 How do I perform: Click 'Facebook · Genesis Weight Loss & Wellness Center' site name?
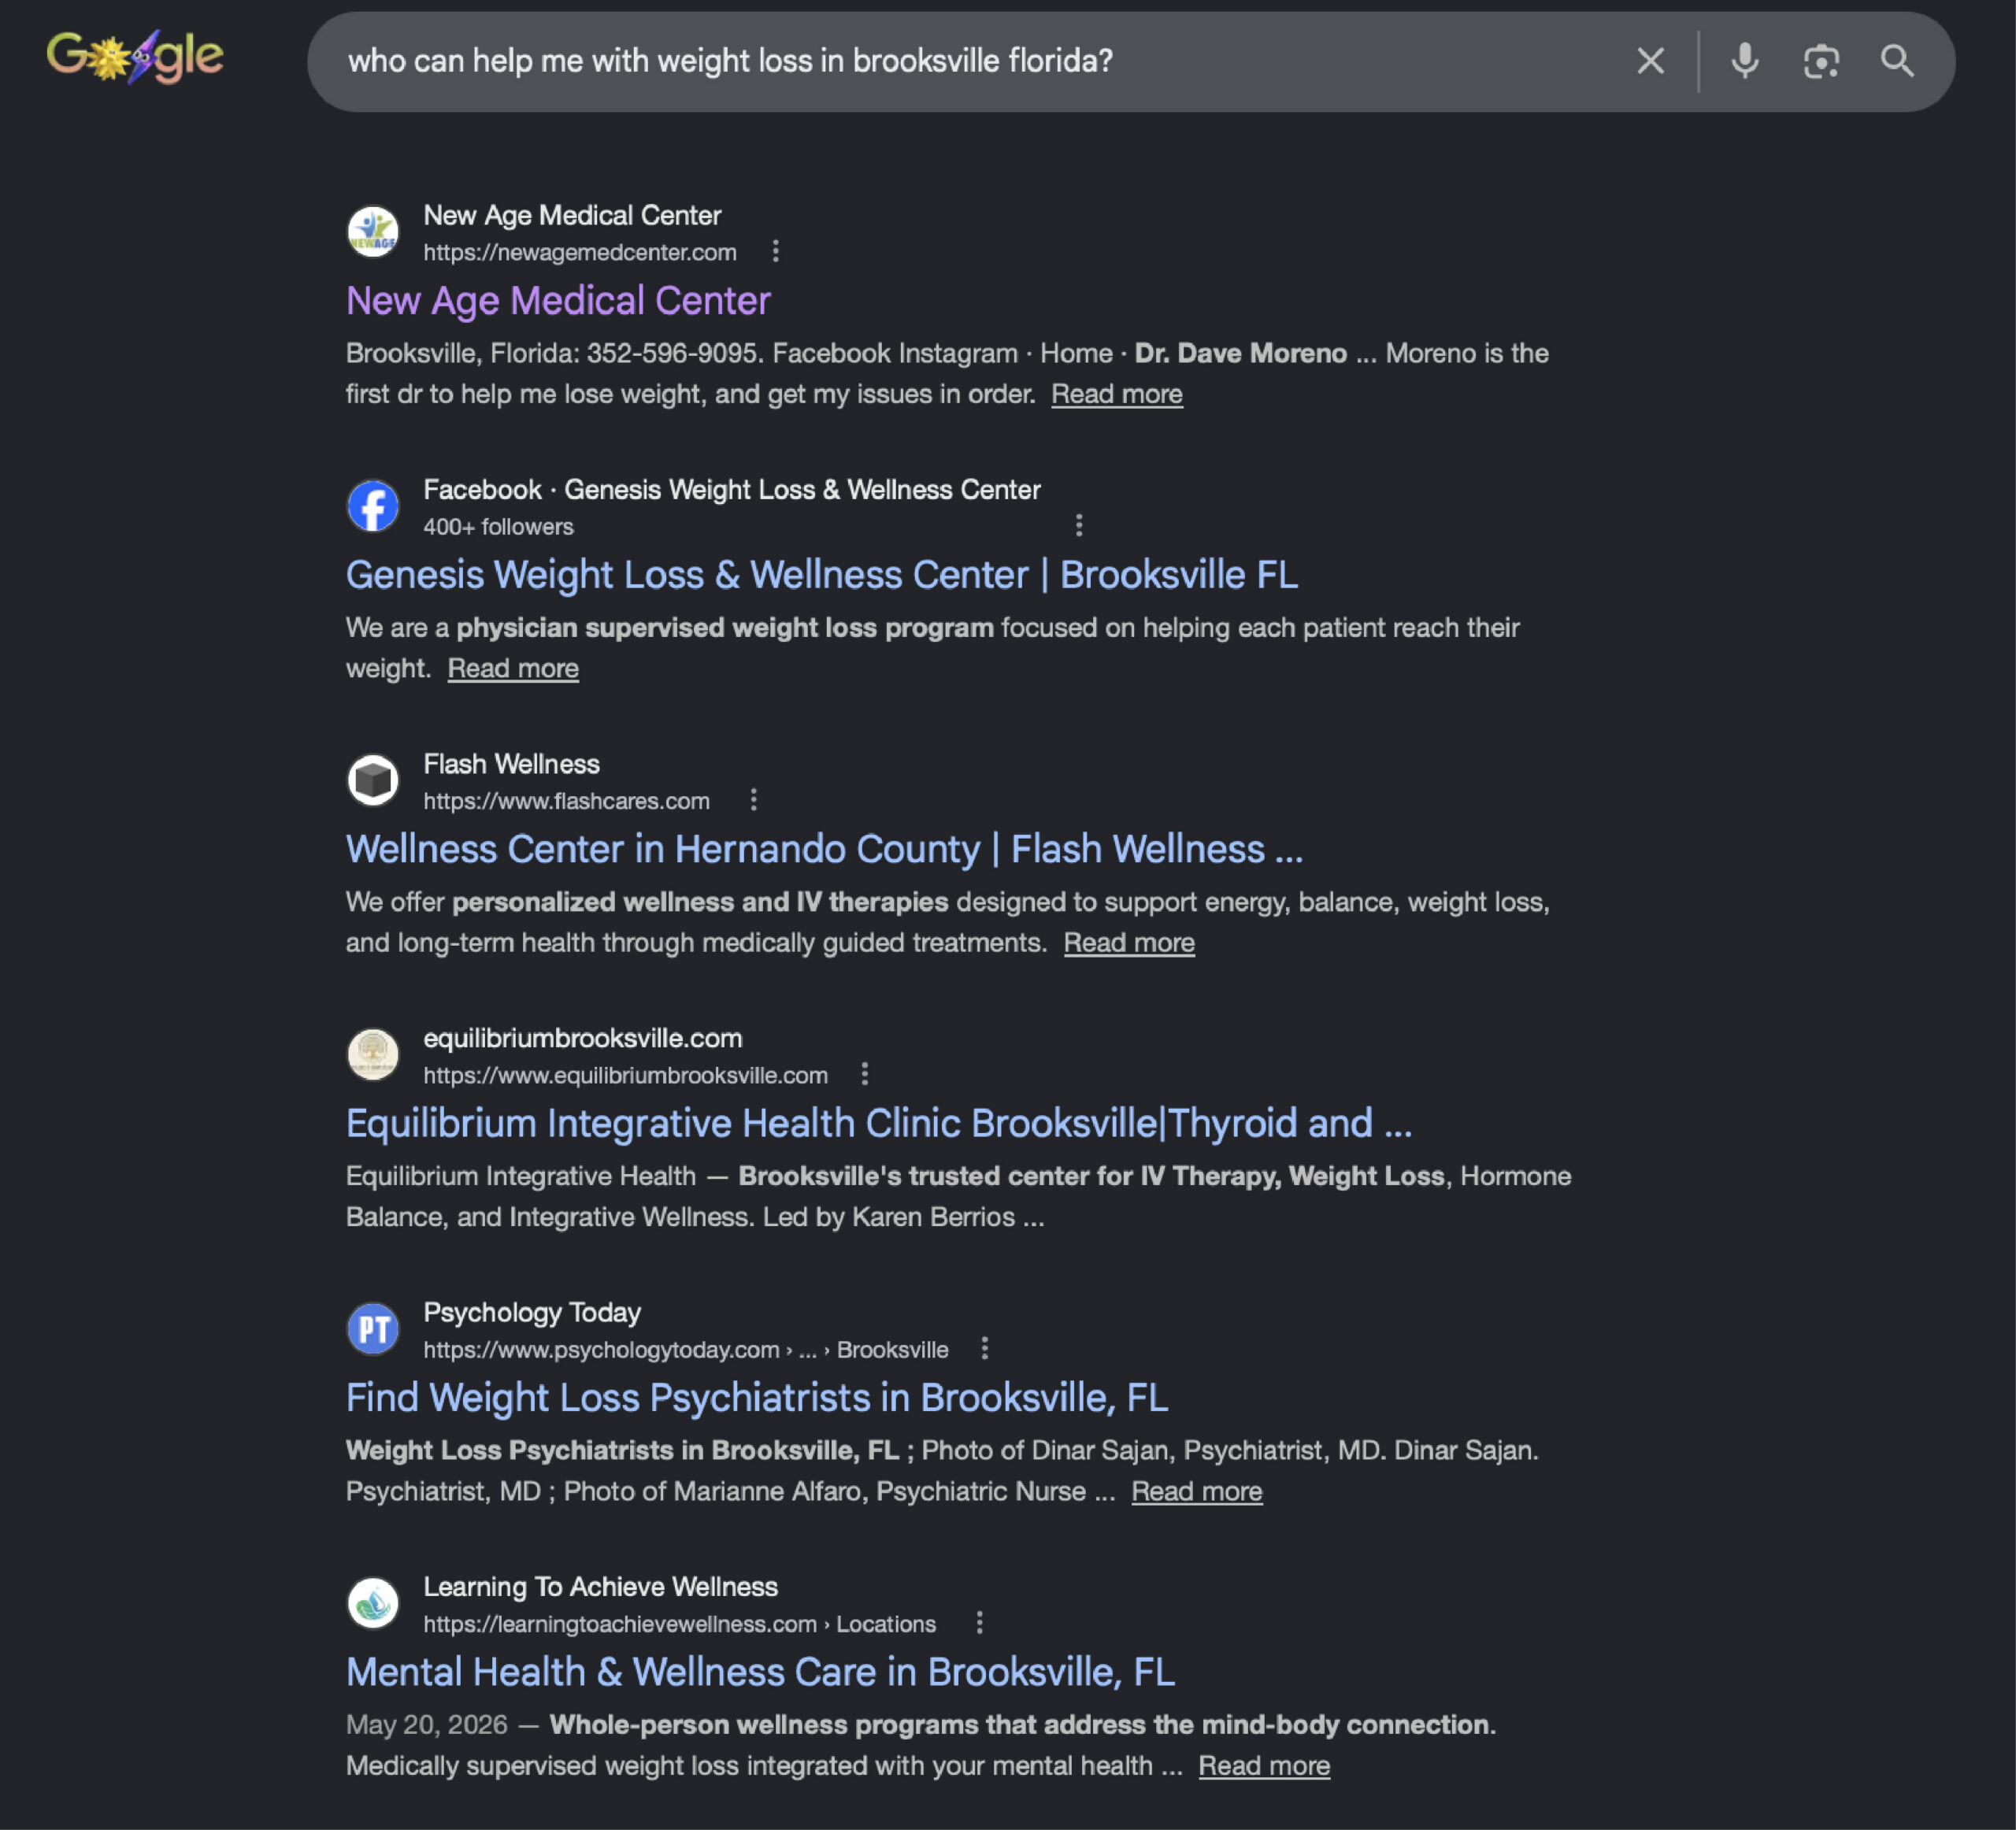tap(732, 489)
